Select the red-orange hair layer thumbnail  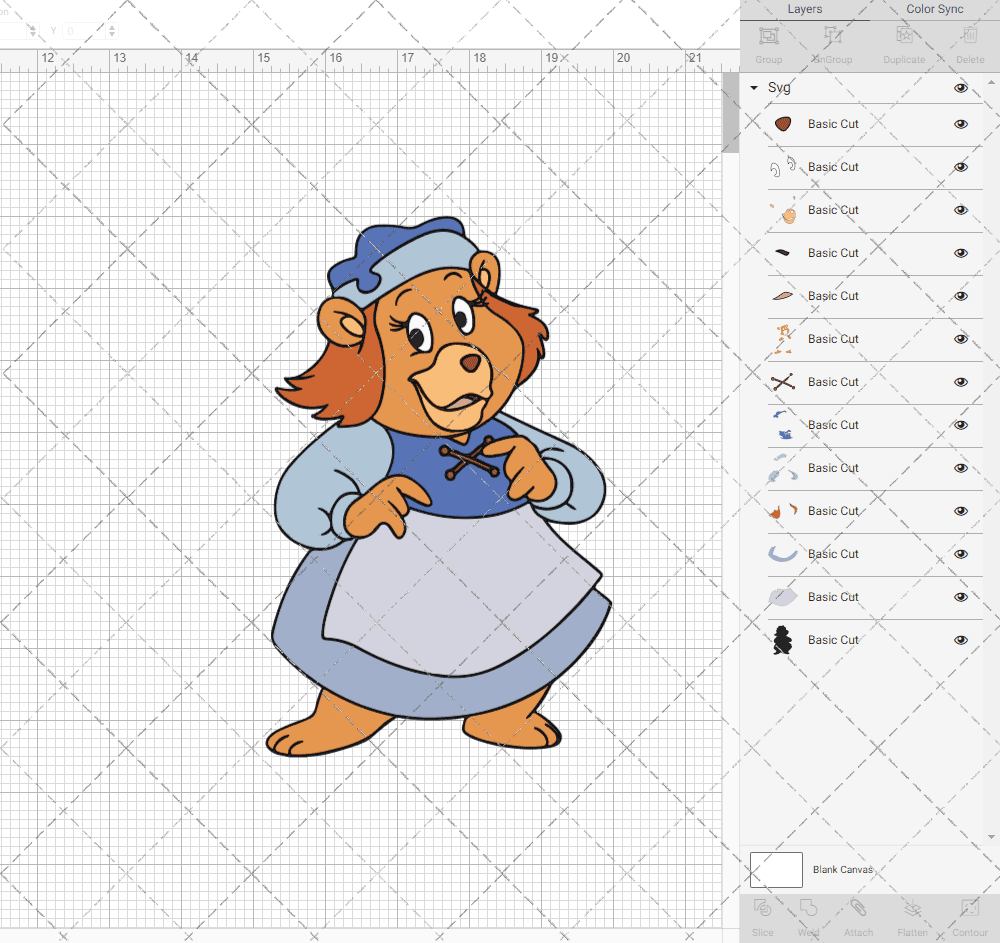click(783, 511)
